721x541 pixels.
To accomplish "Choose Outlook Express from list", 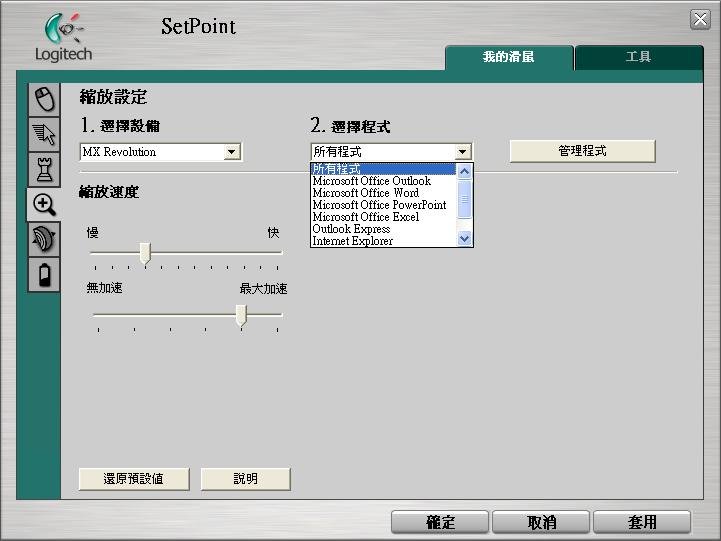I will [383, 229].
